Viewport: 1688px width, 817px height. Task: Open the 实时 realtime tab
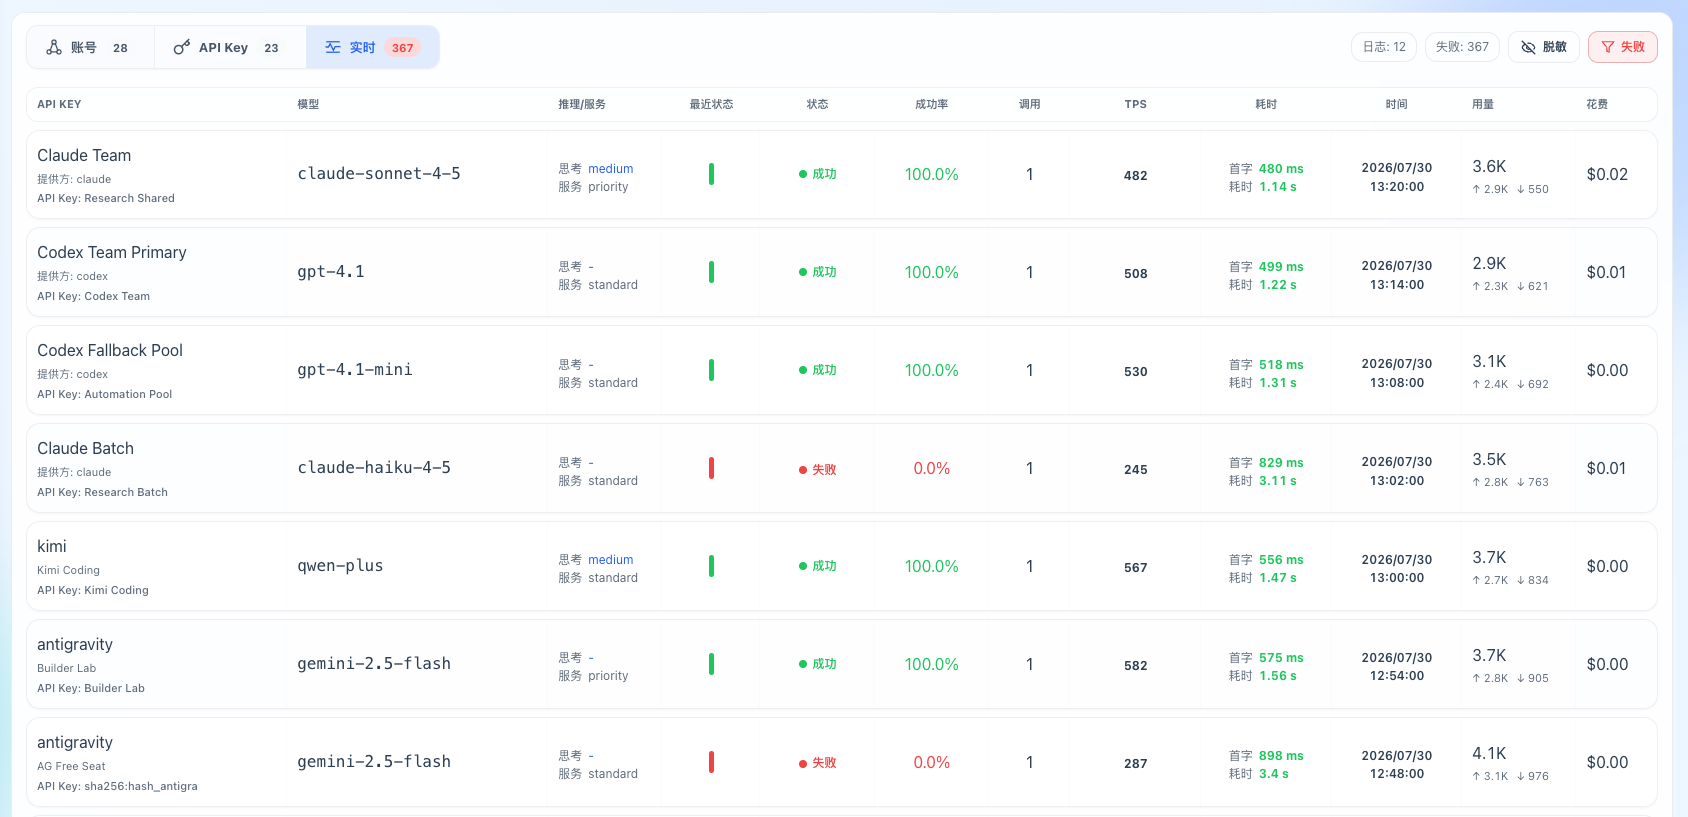372,47
